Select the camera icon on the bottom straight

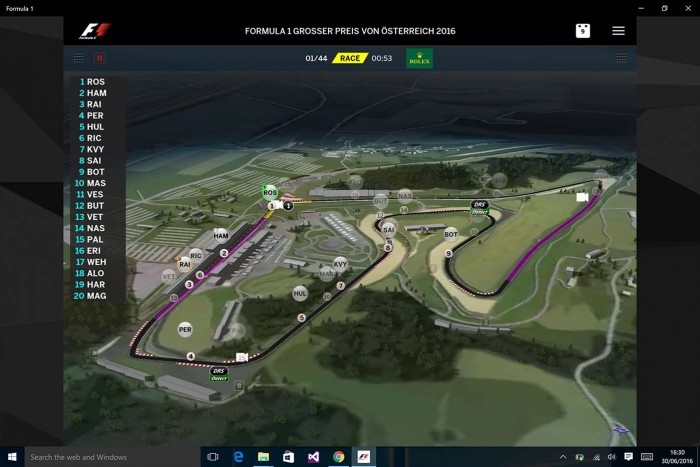pyautogui.click(x=242, y=357)
